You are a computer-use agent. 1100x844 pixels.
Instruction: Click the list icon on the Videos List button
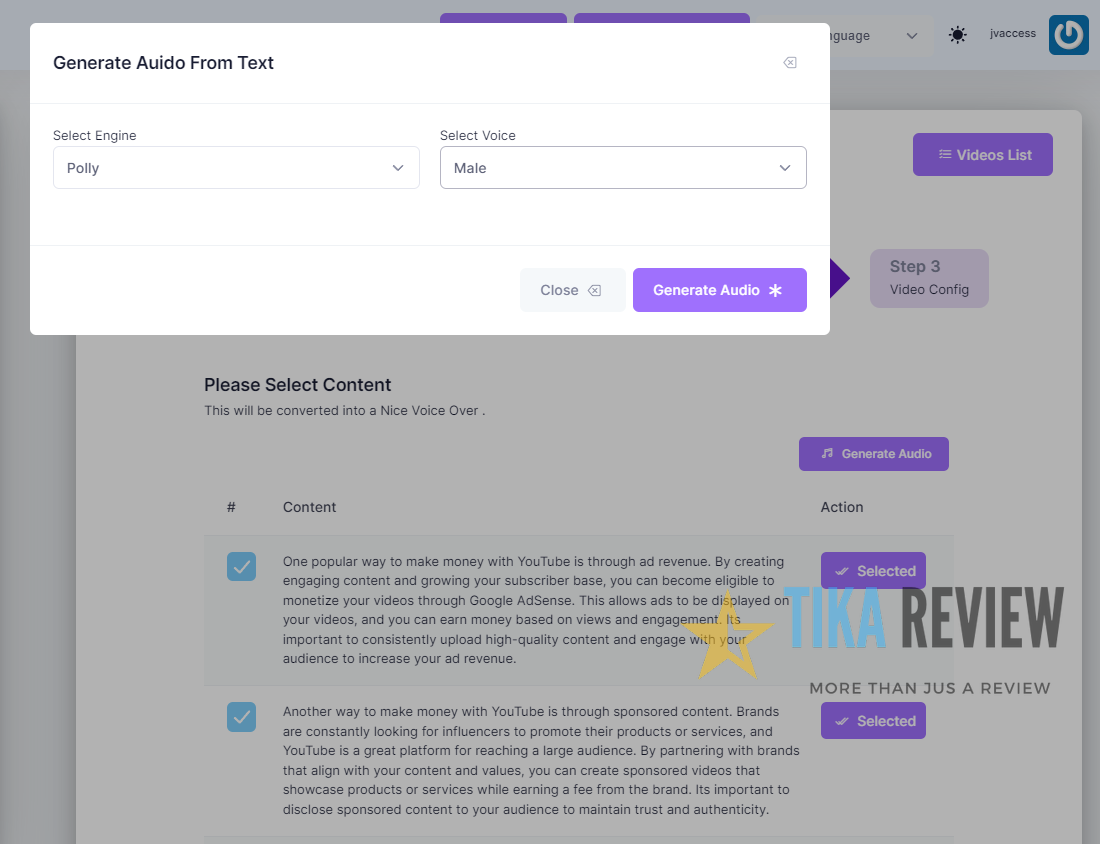click(x=945, y=154)
